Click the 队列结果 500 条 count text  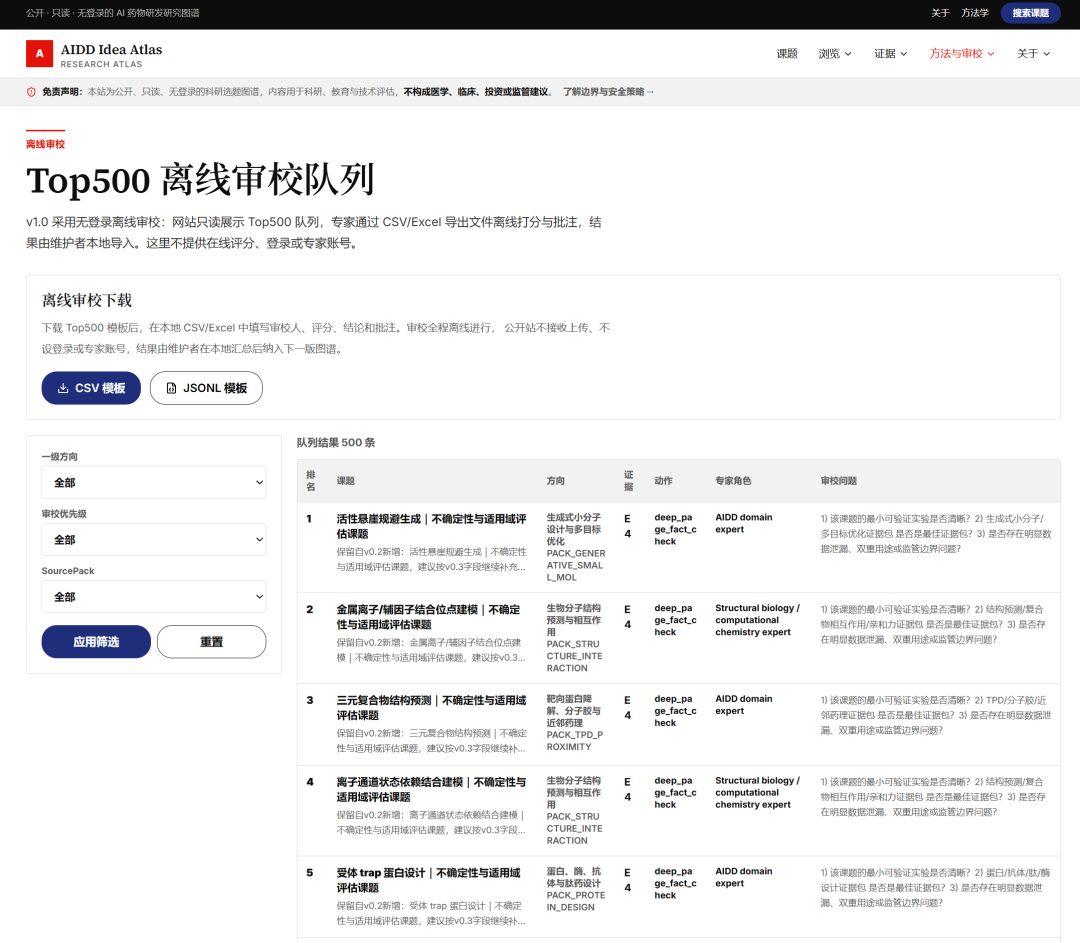pos(335,443)
